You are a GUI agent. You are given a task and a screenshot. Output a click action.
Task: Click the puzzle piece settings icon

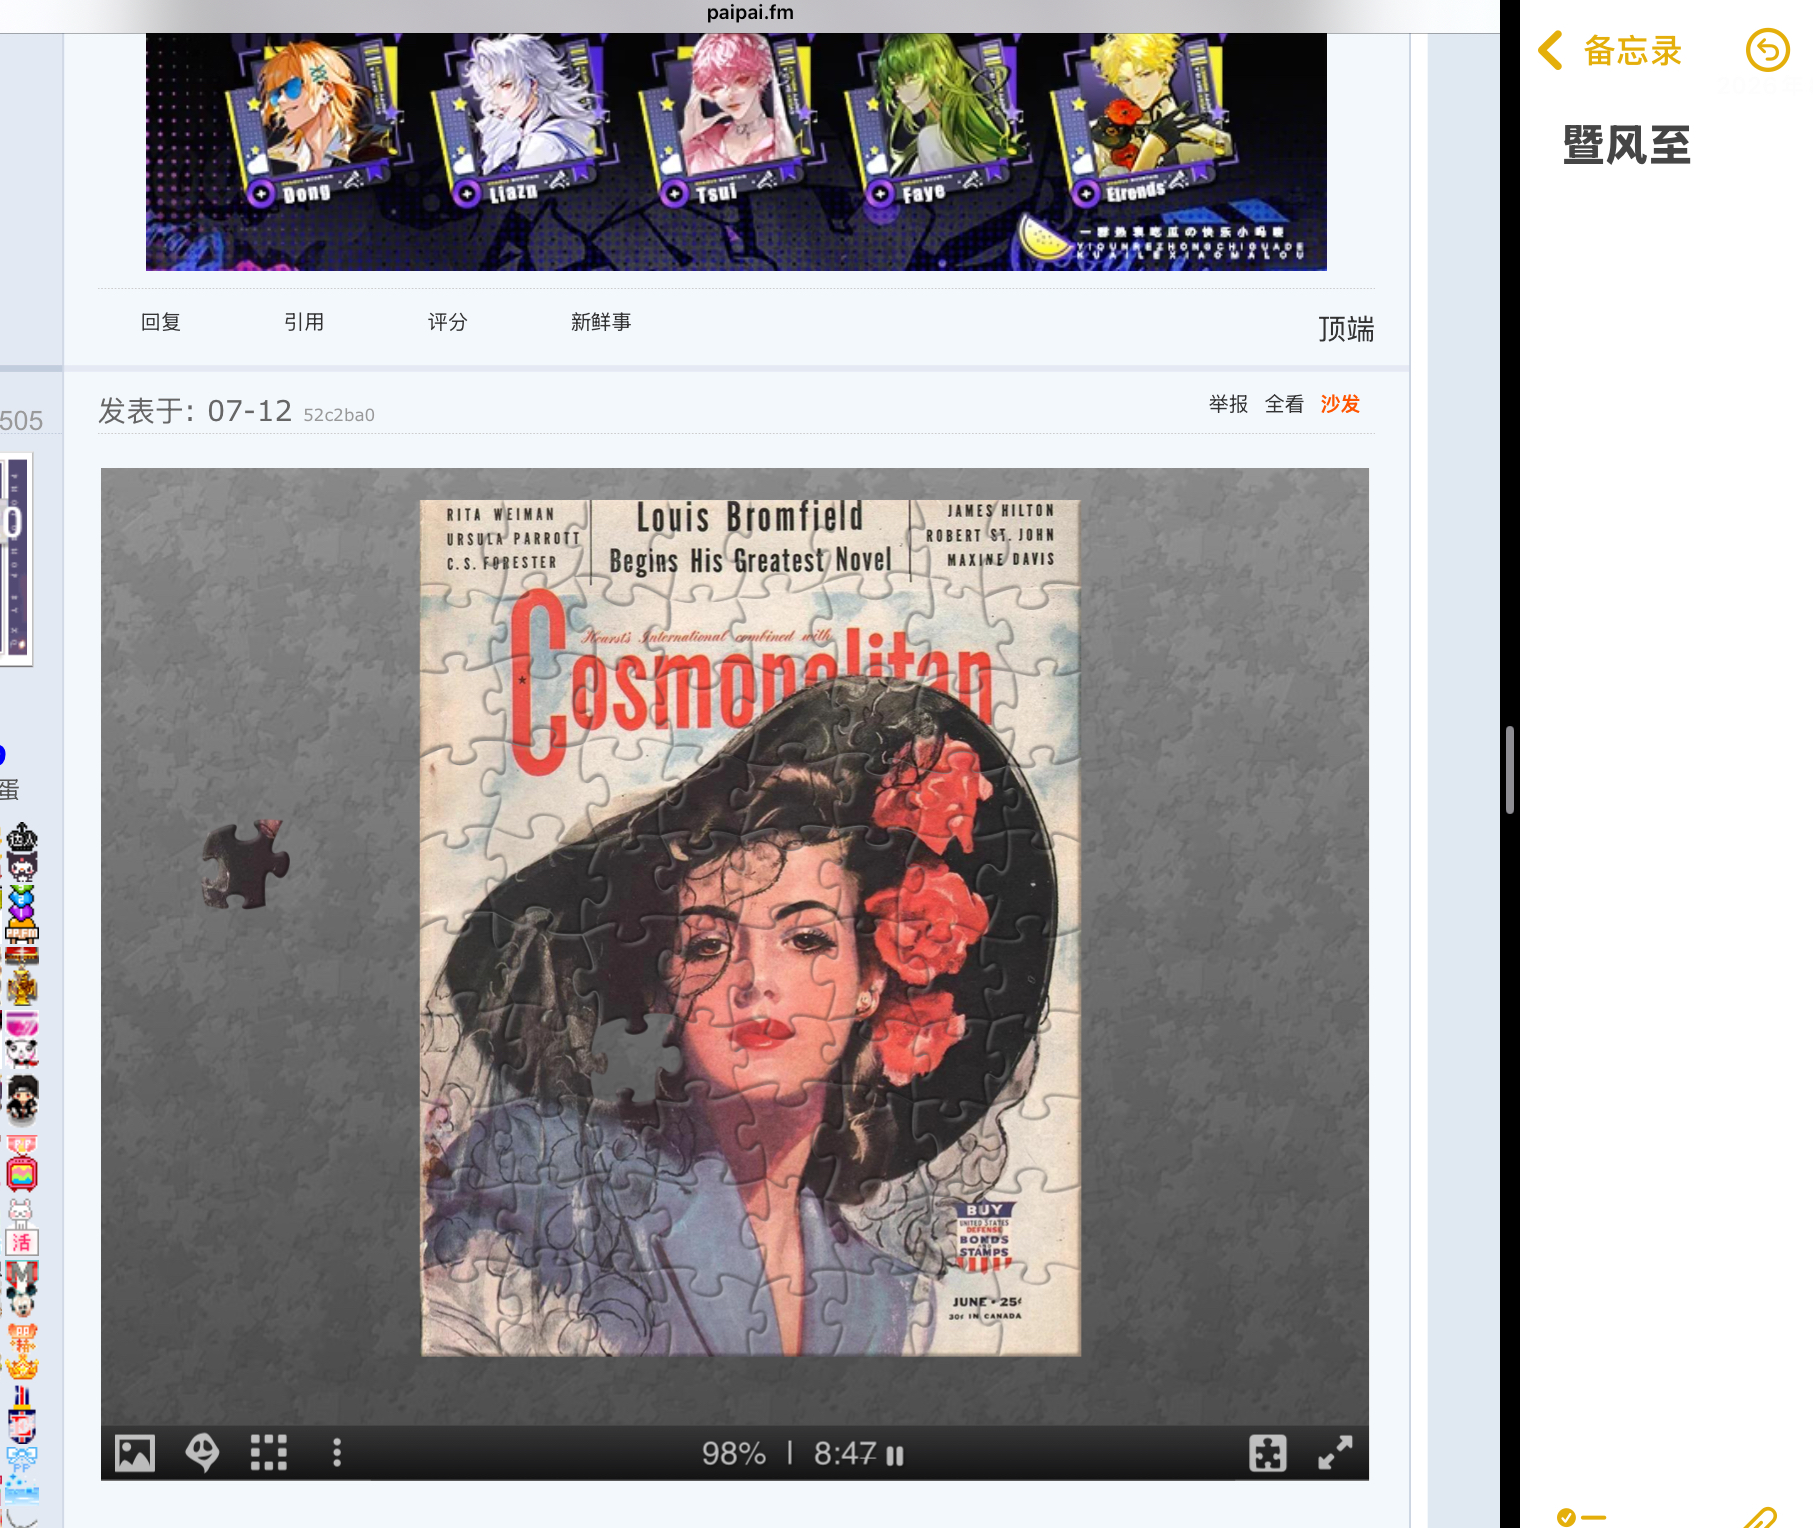(x=1267, y=1453)
